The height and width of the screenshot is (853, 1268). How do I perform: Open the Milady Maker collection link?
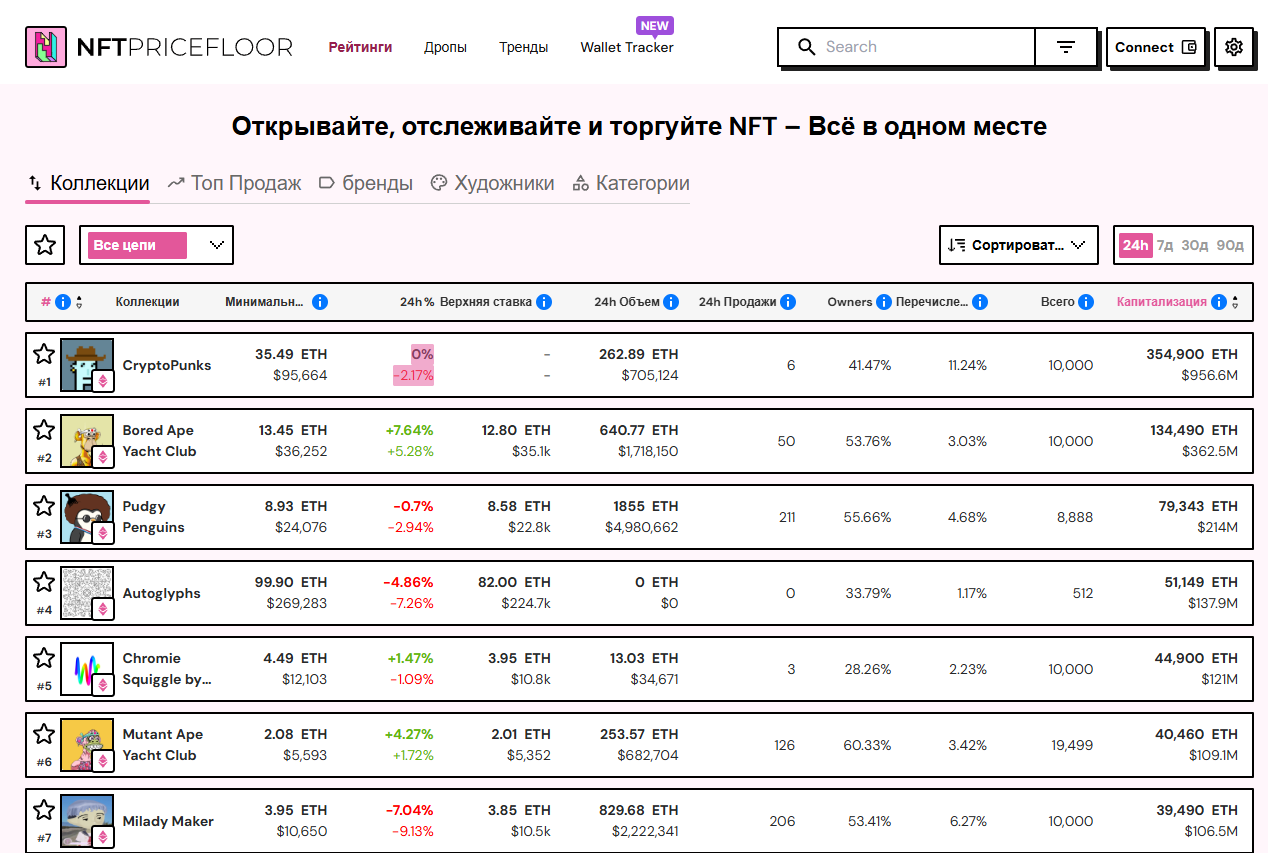click(168, 822)
